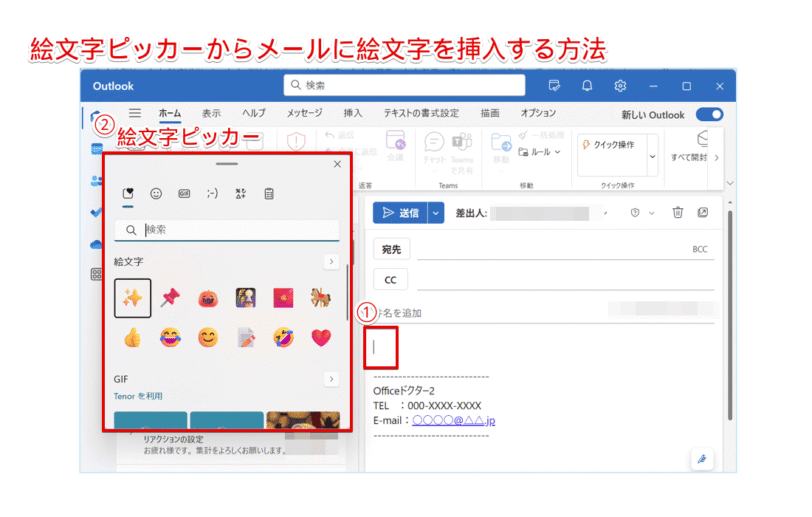The height and width of the screenshot is (517, 812).
Task: Show the BCC field
Action: pos(700,250)
